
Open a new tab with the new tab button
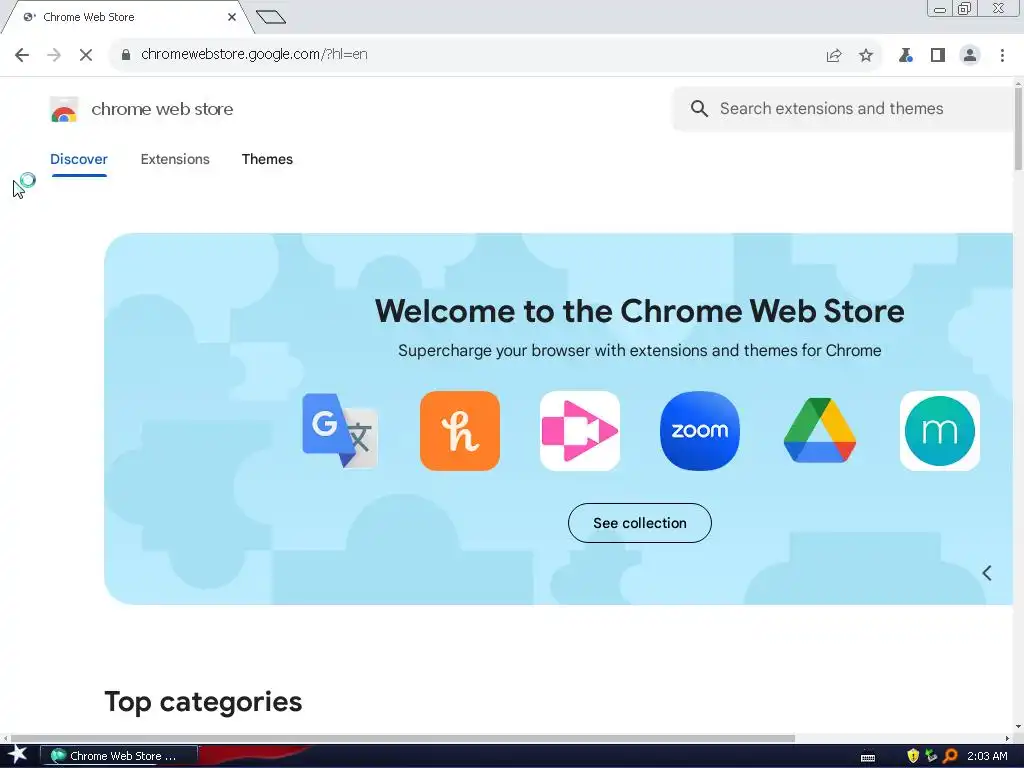[x=271, y=17]
